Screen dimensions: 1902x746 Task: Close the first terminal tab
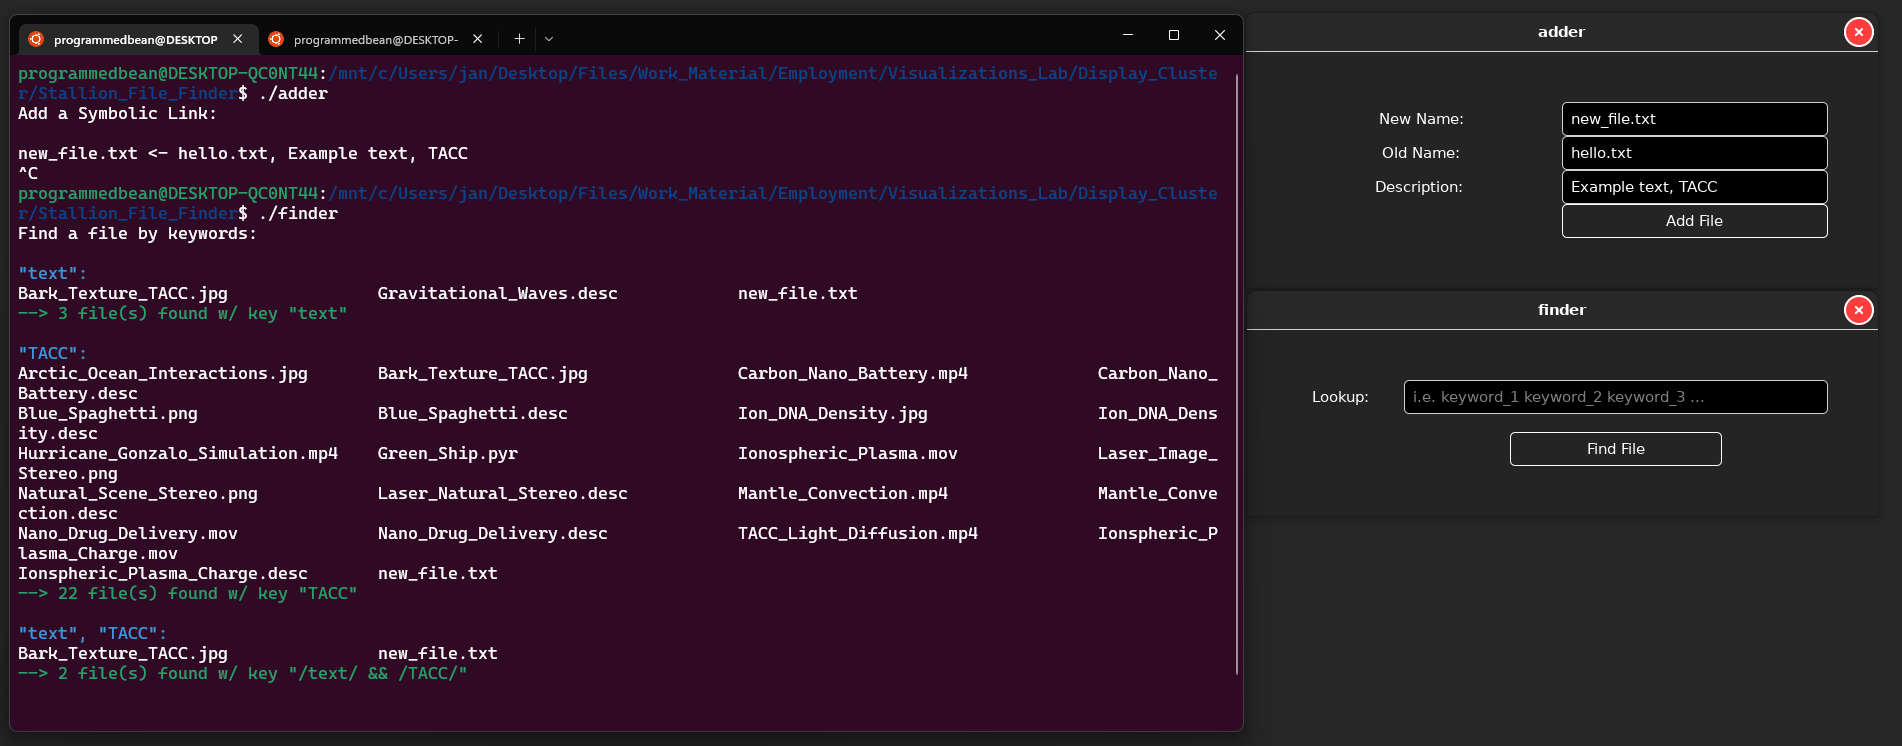238,39
